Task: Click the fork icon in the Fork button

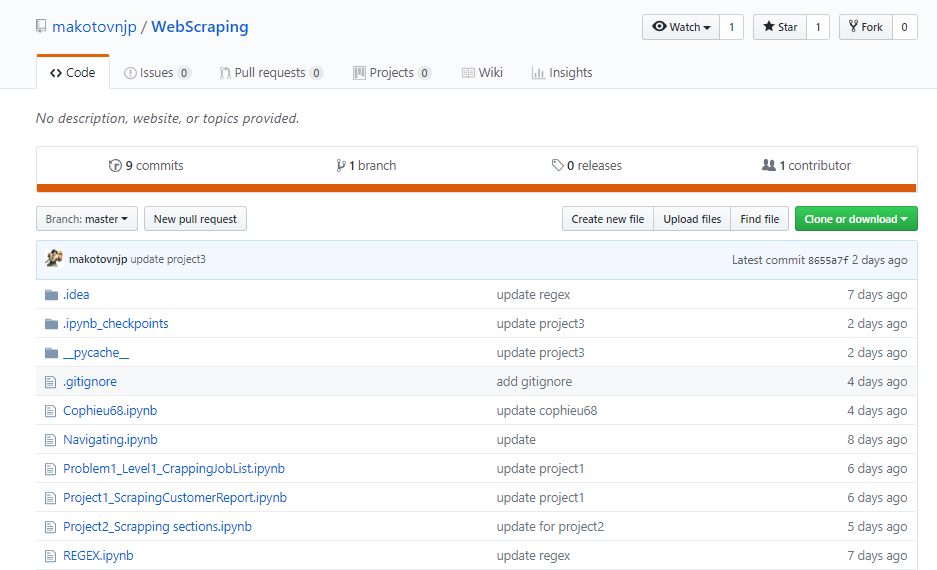Action: point(853,26)
